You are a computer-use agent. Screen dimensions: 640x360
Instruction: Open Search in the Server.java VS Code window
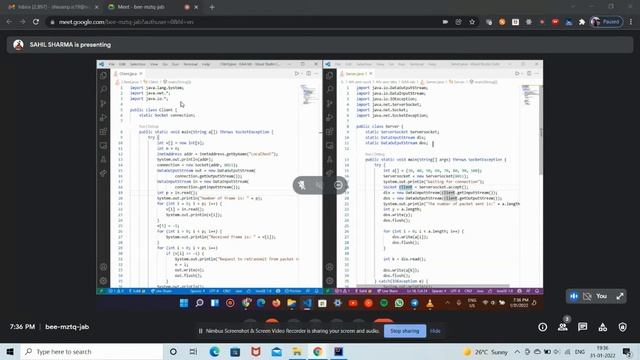pos(330,89)
